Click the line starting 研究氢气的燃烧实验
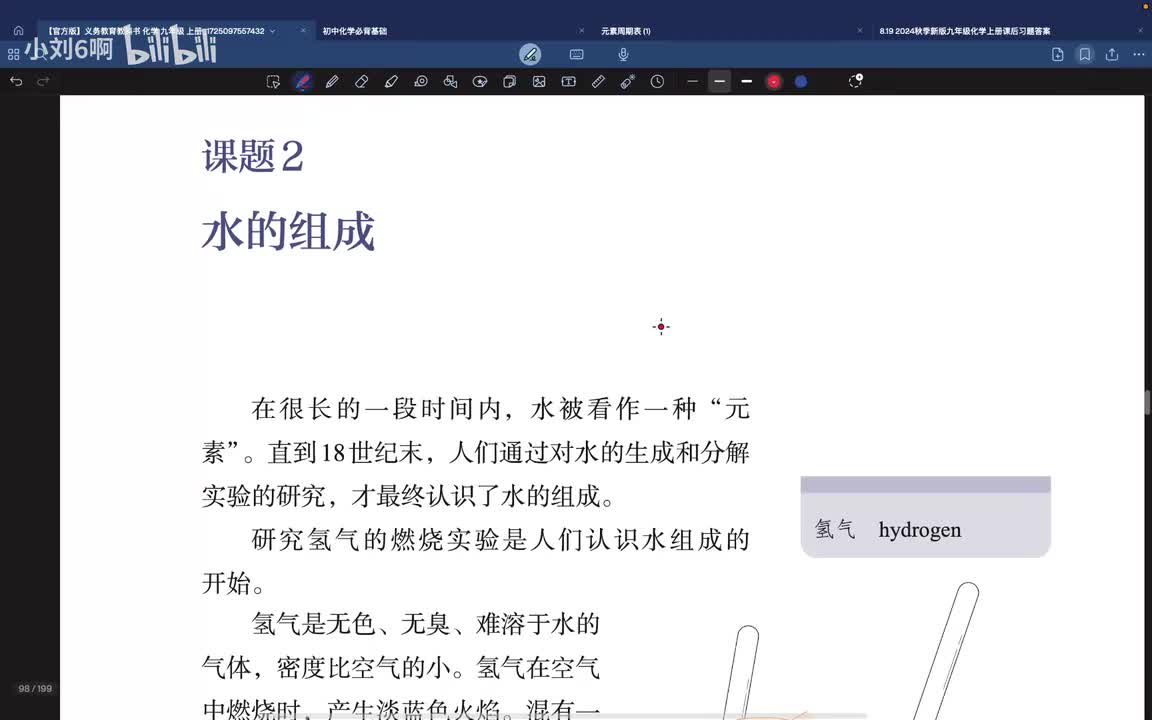 (x=500, y=540)
